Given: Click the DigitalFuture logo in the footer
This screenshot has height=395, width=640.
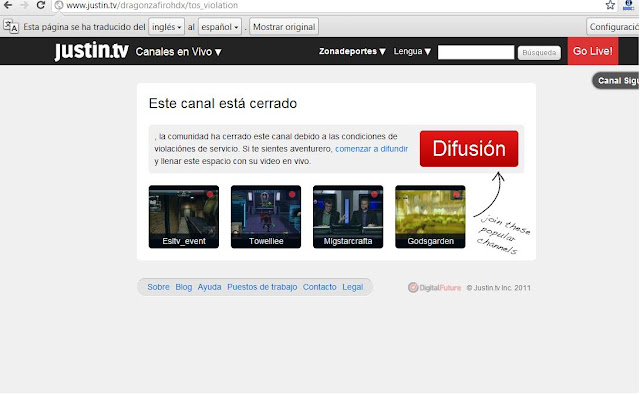Looking at the screenshot, I should click(434, 288).
